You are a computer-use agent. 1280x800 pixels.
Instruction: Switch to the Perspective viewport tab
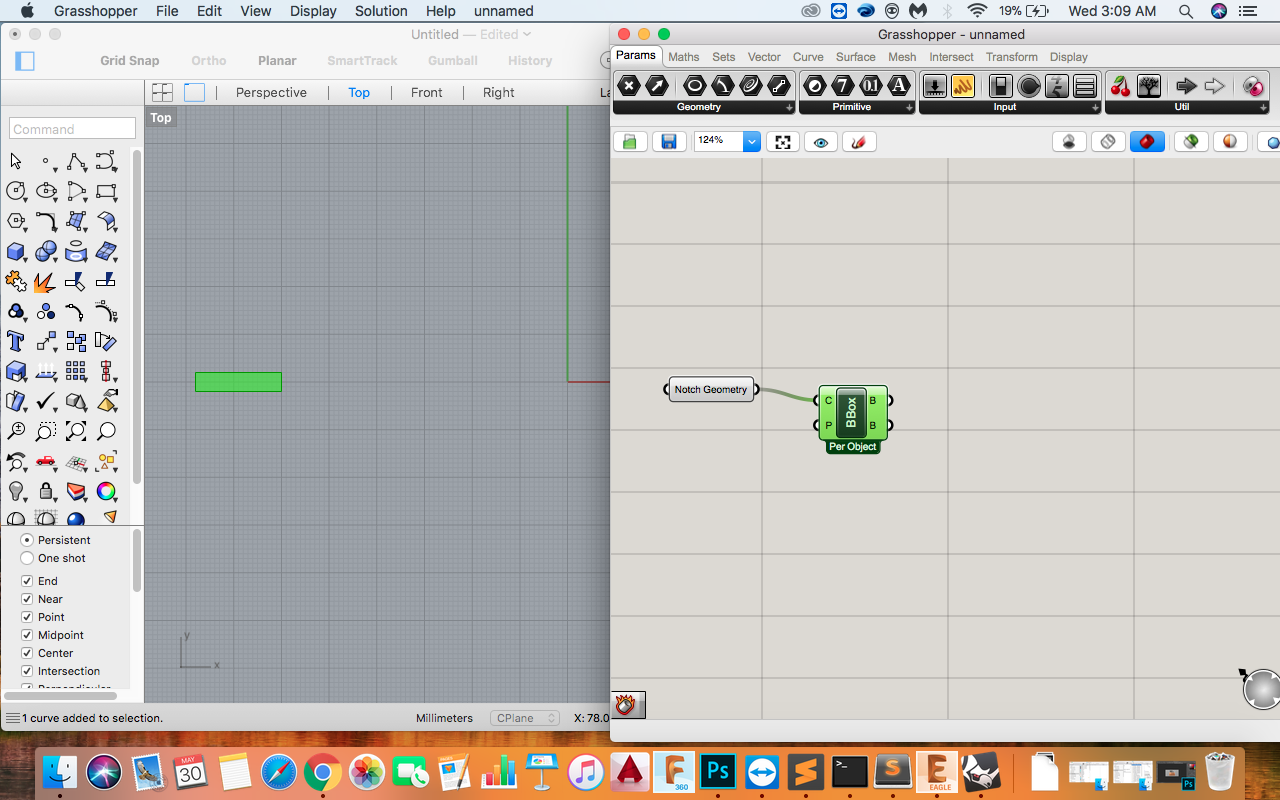pyautogui.click(x=271, y=92)
